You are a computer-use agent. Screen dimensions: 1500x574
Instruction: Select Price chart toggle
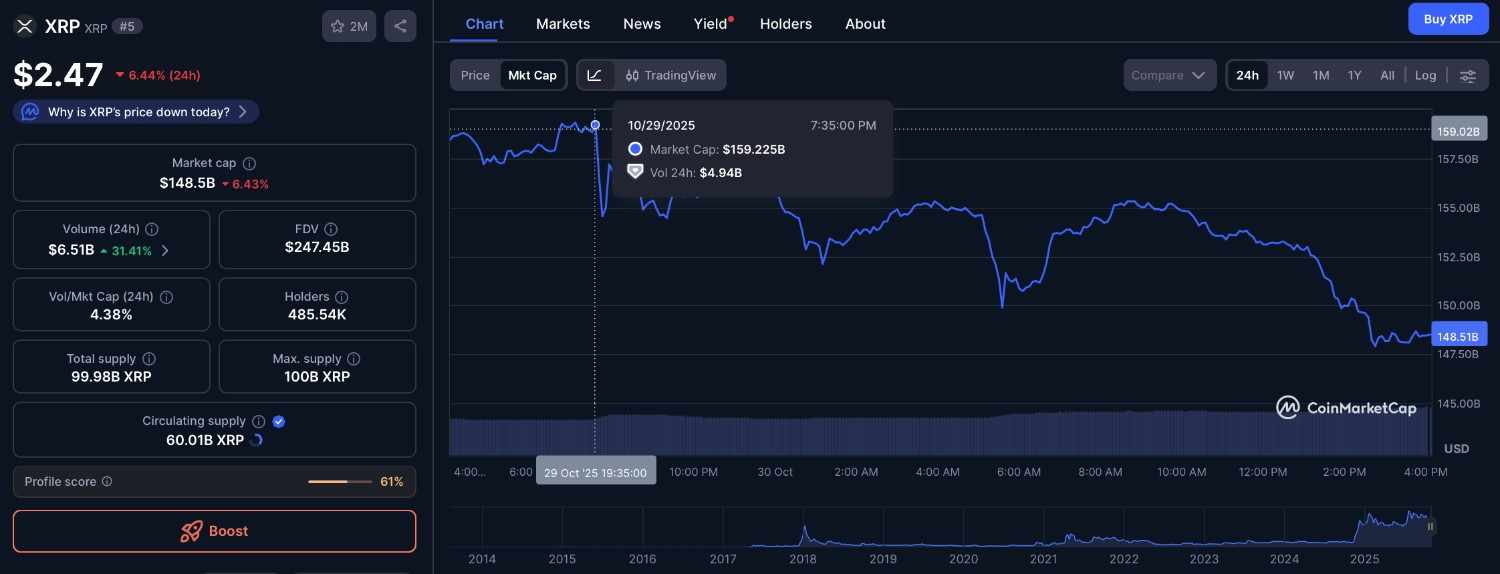tap(475, 75)
